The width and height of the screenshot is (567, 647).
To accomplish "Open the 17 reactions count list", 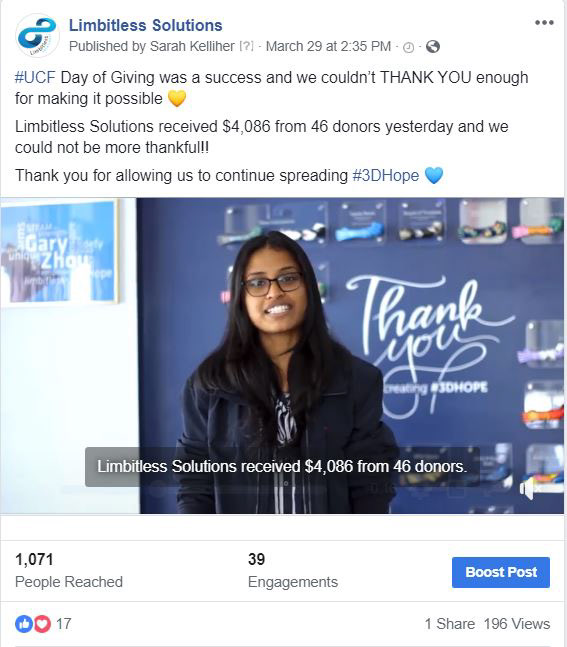I will [64, 623].
